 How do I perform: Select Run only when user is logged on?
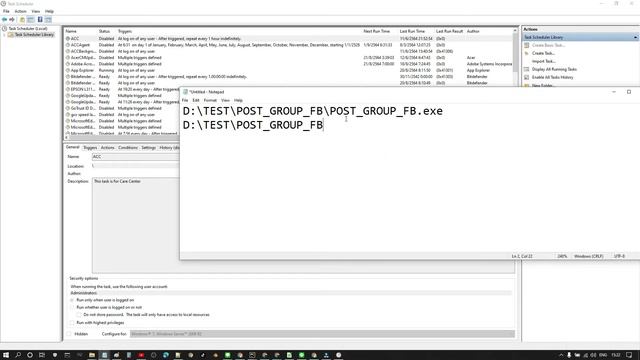pos(72,300)
